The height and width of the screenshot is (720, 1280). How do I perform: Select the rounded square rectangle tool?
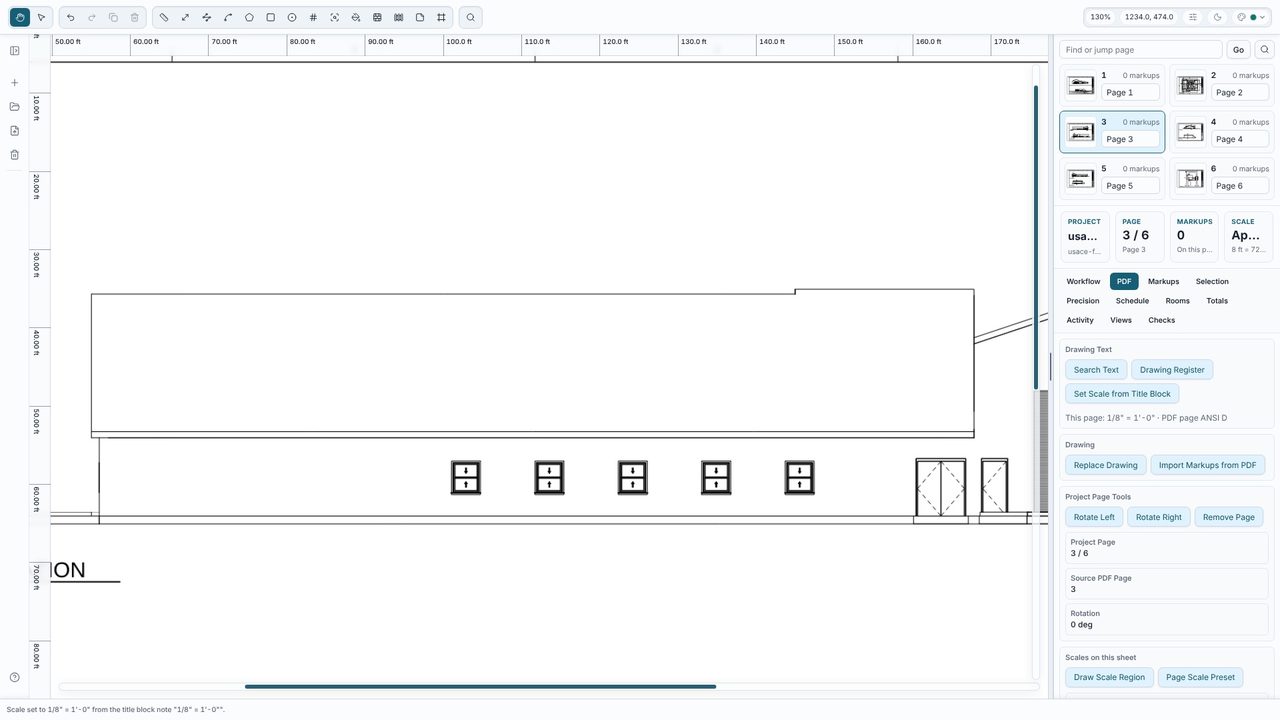tap(270, 17)
